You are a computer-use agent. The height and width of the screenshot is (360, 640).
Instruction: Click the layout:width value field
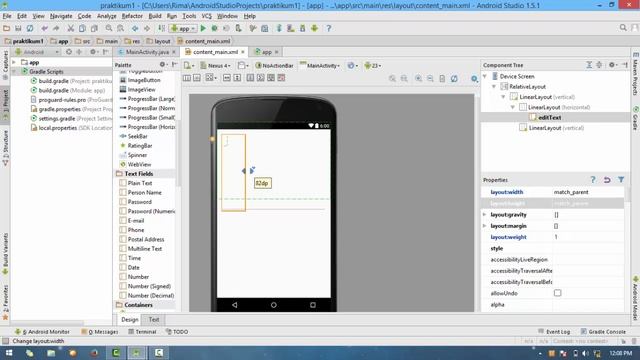[x=588, y=192]
